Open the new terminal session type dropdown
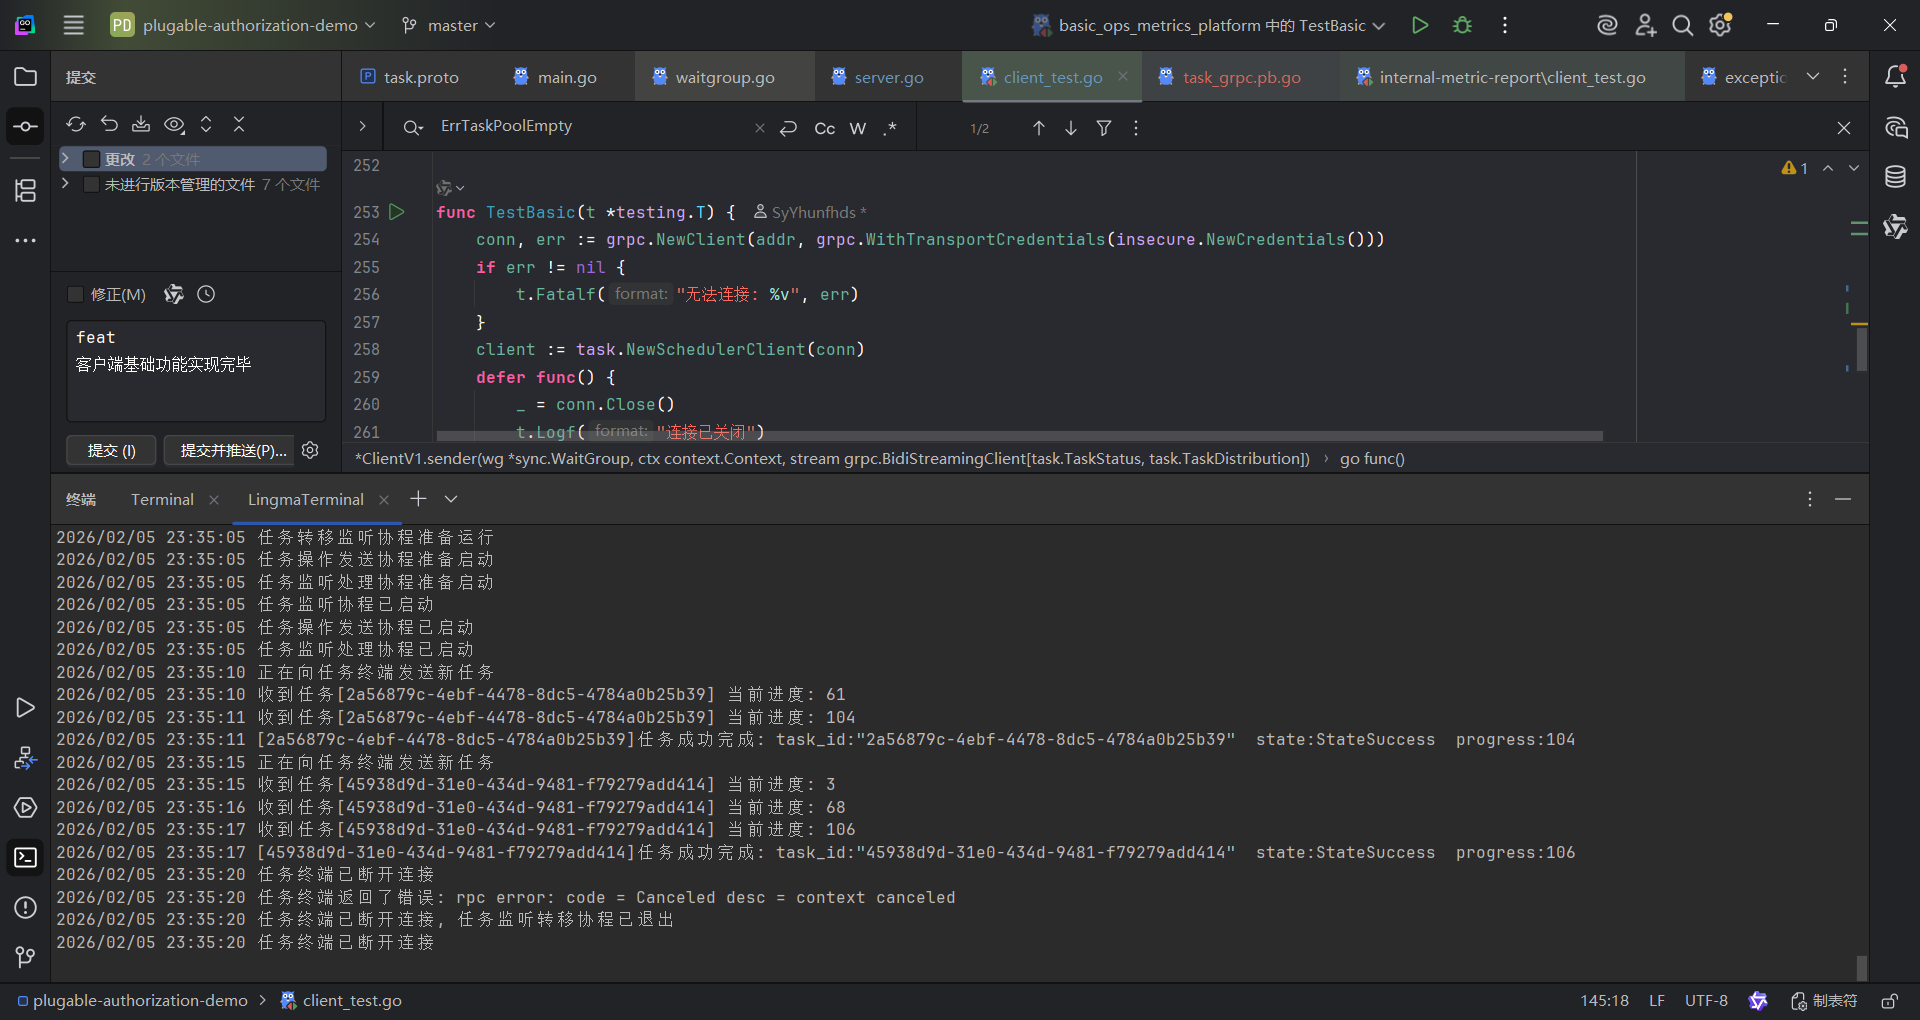Screen dimensions: 1920x1020 point(451,499)
